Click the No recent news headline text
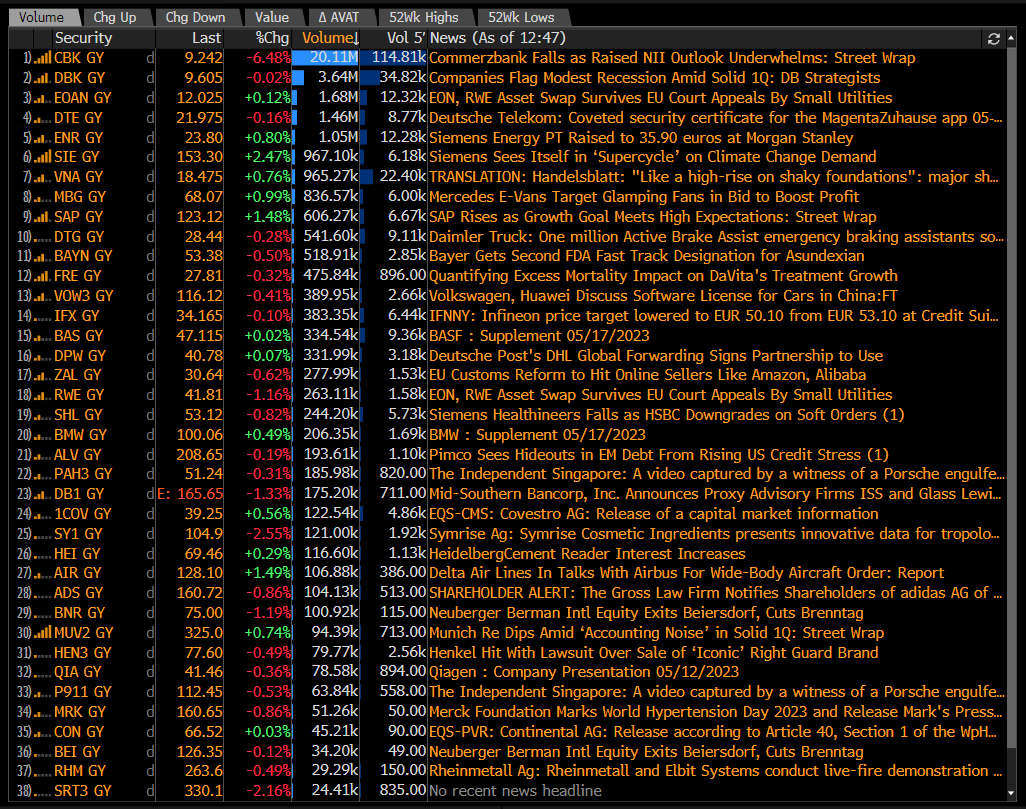 point(515,791)
